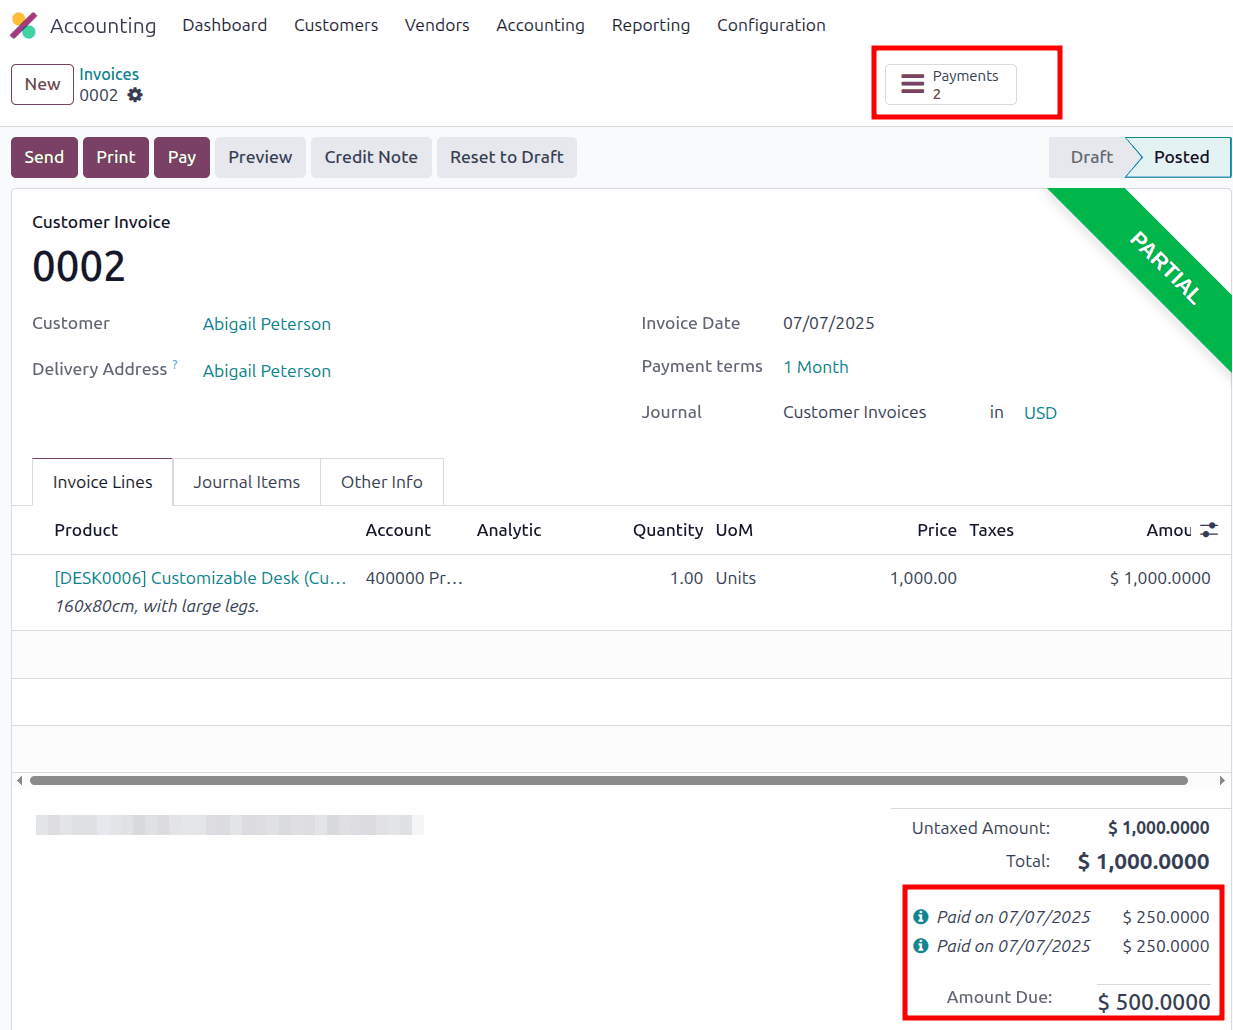Click the Pay button
Image resolution: width=1233 pixels, height=1030 pixels.
(182, 157)
